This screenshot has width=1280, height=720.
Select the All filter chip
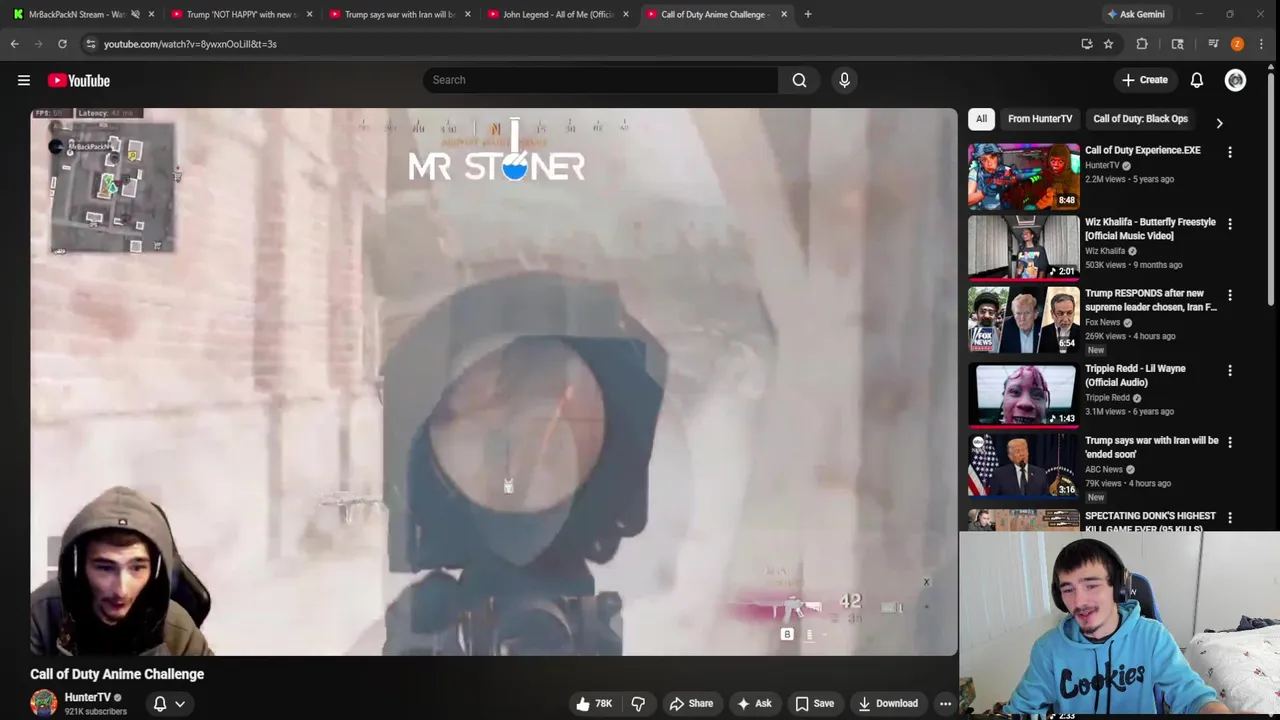pyautogui.click(x=981, y=119)
